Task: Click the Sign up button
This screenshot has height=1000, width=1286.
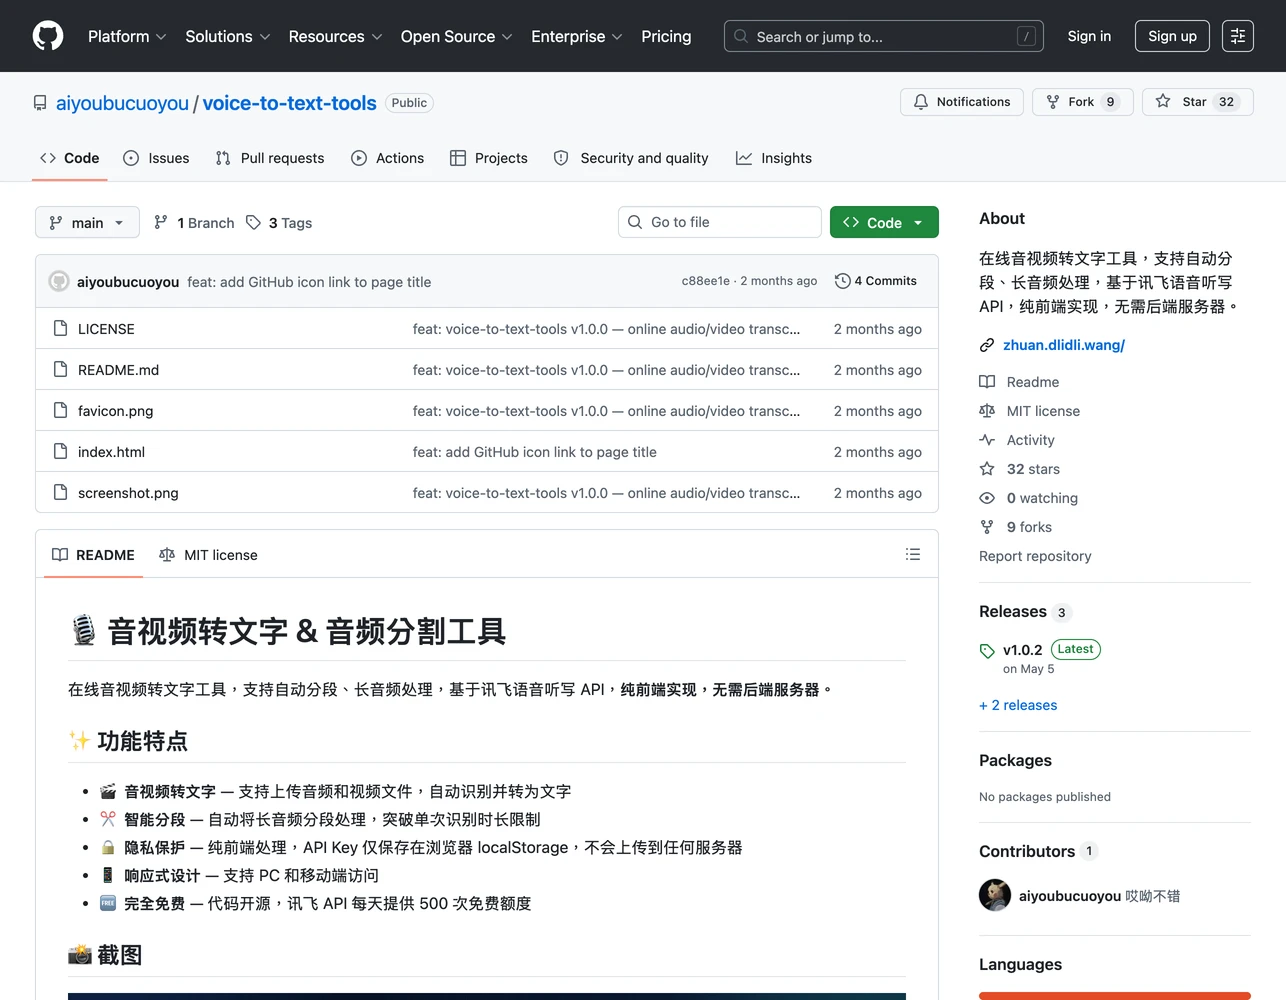Action: pos(1172,36)
